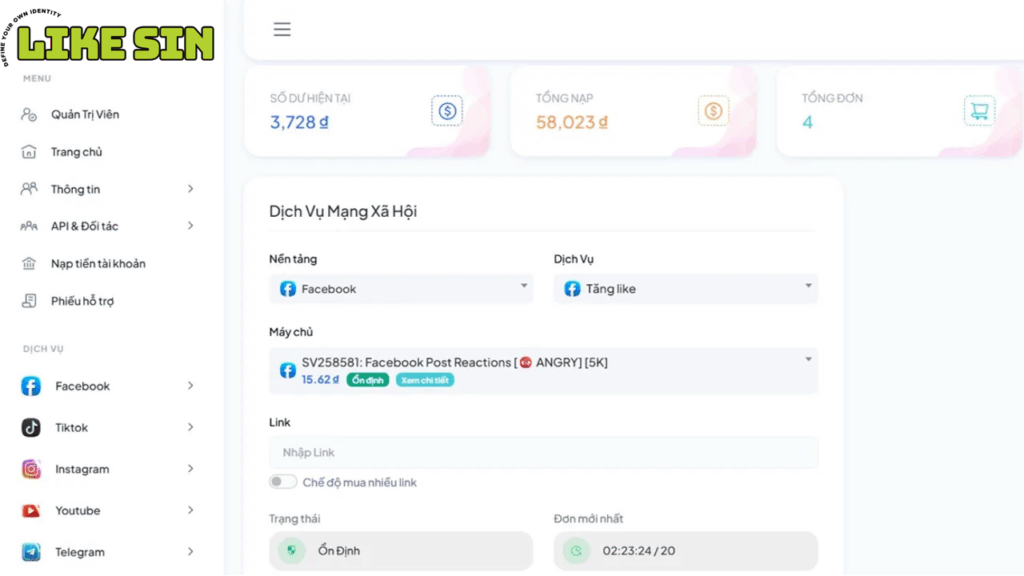Open the Nền tảng platform dropdown

[400, 288]
